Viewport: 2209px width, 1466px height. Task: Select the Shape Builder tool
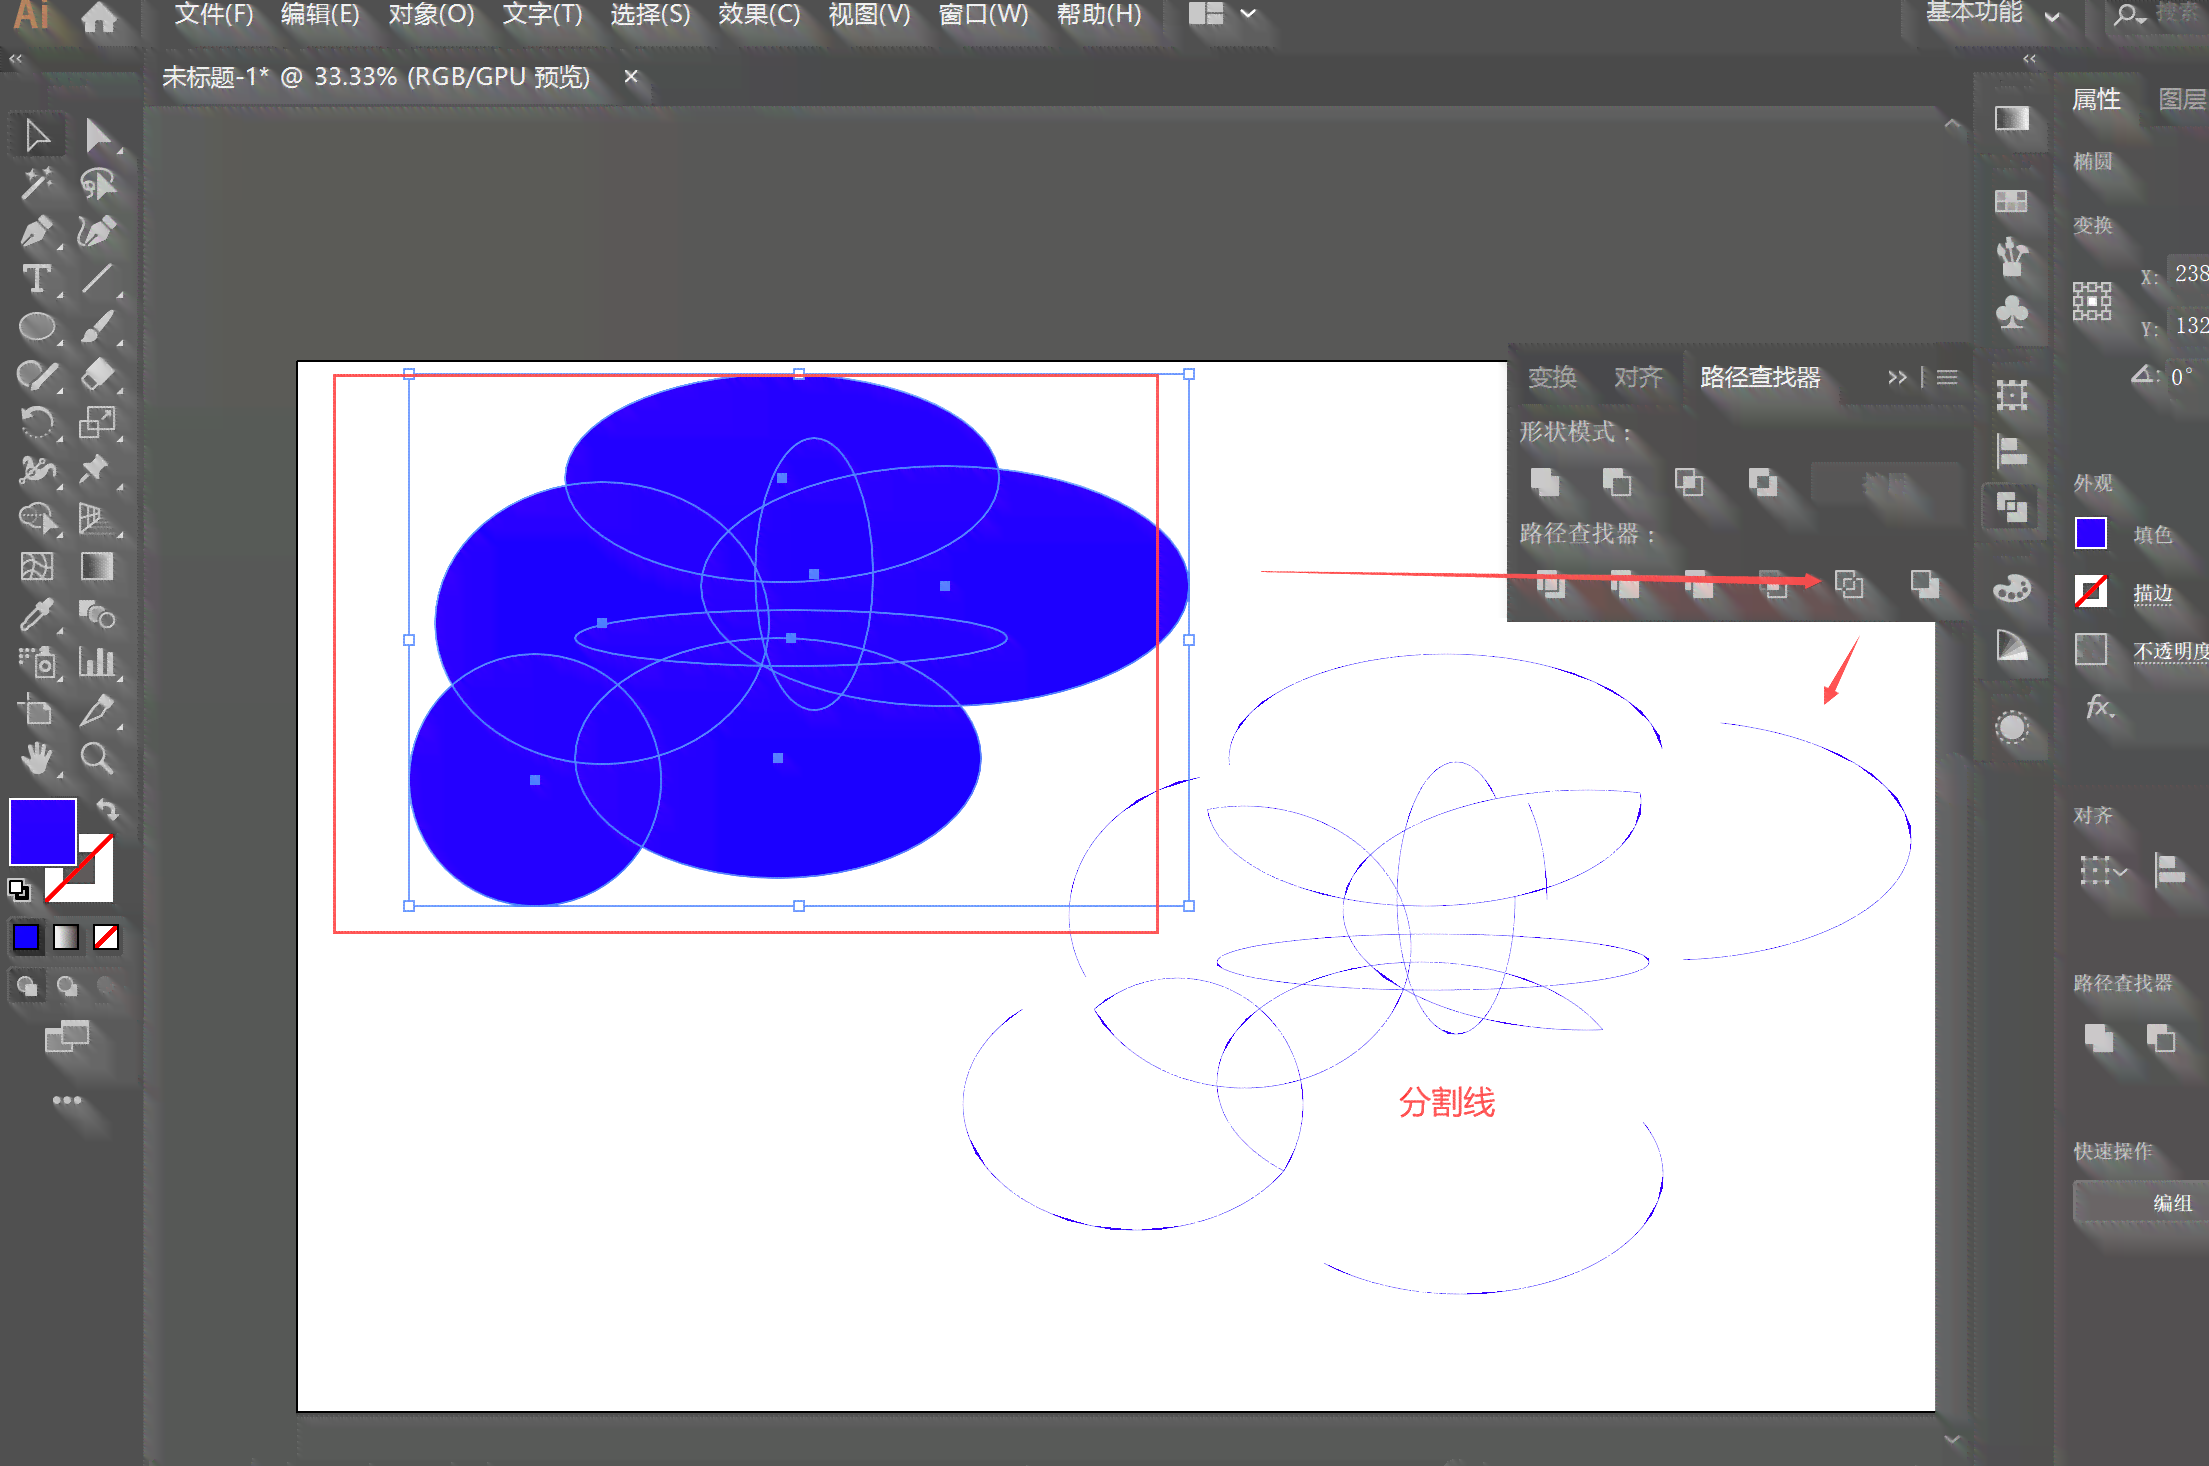pyautogui.click(x=37, y=519)
